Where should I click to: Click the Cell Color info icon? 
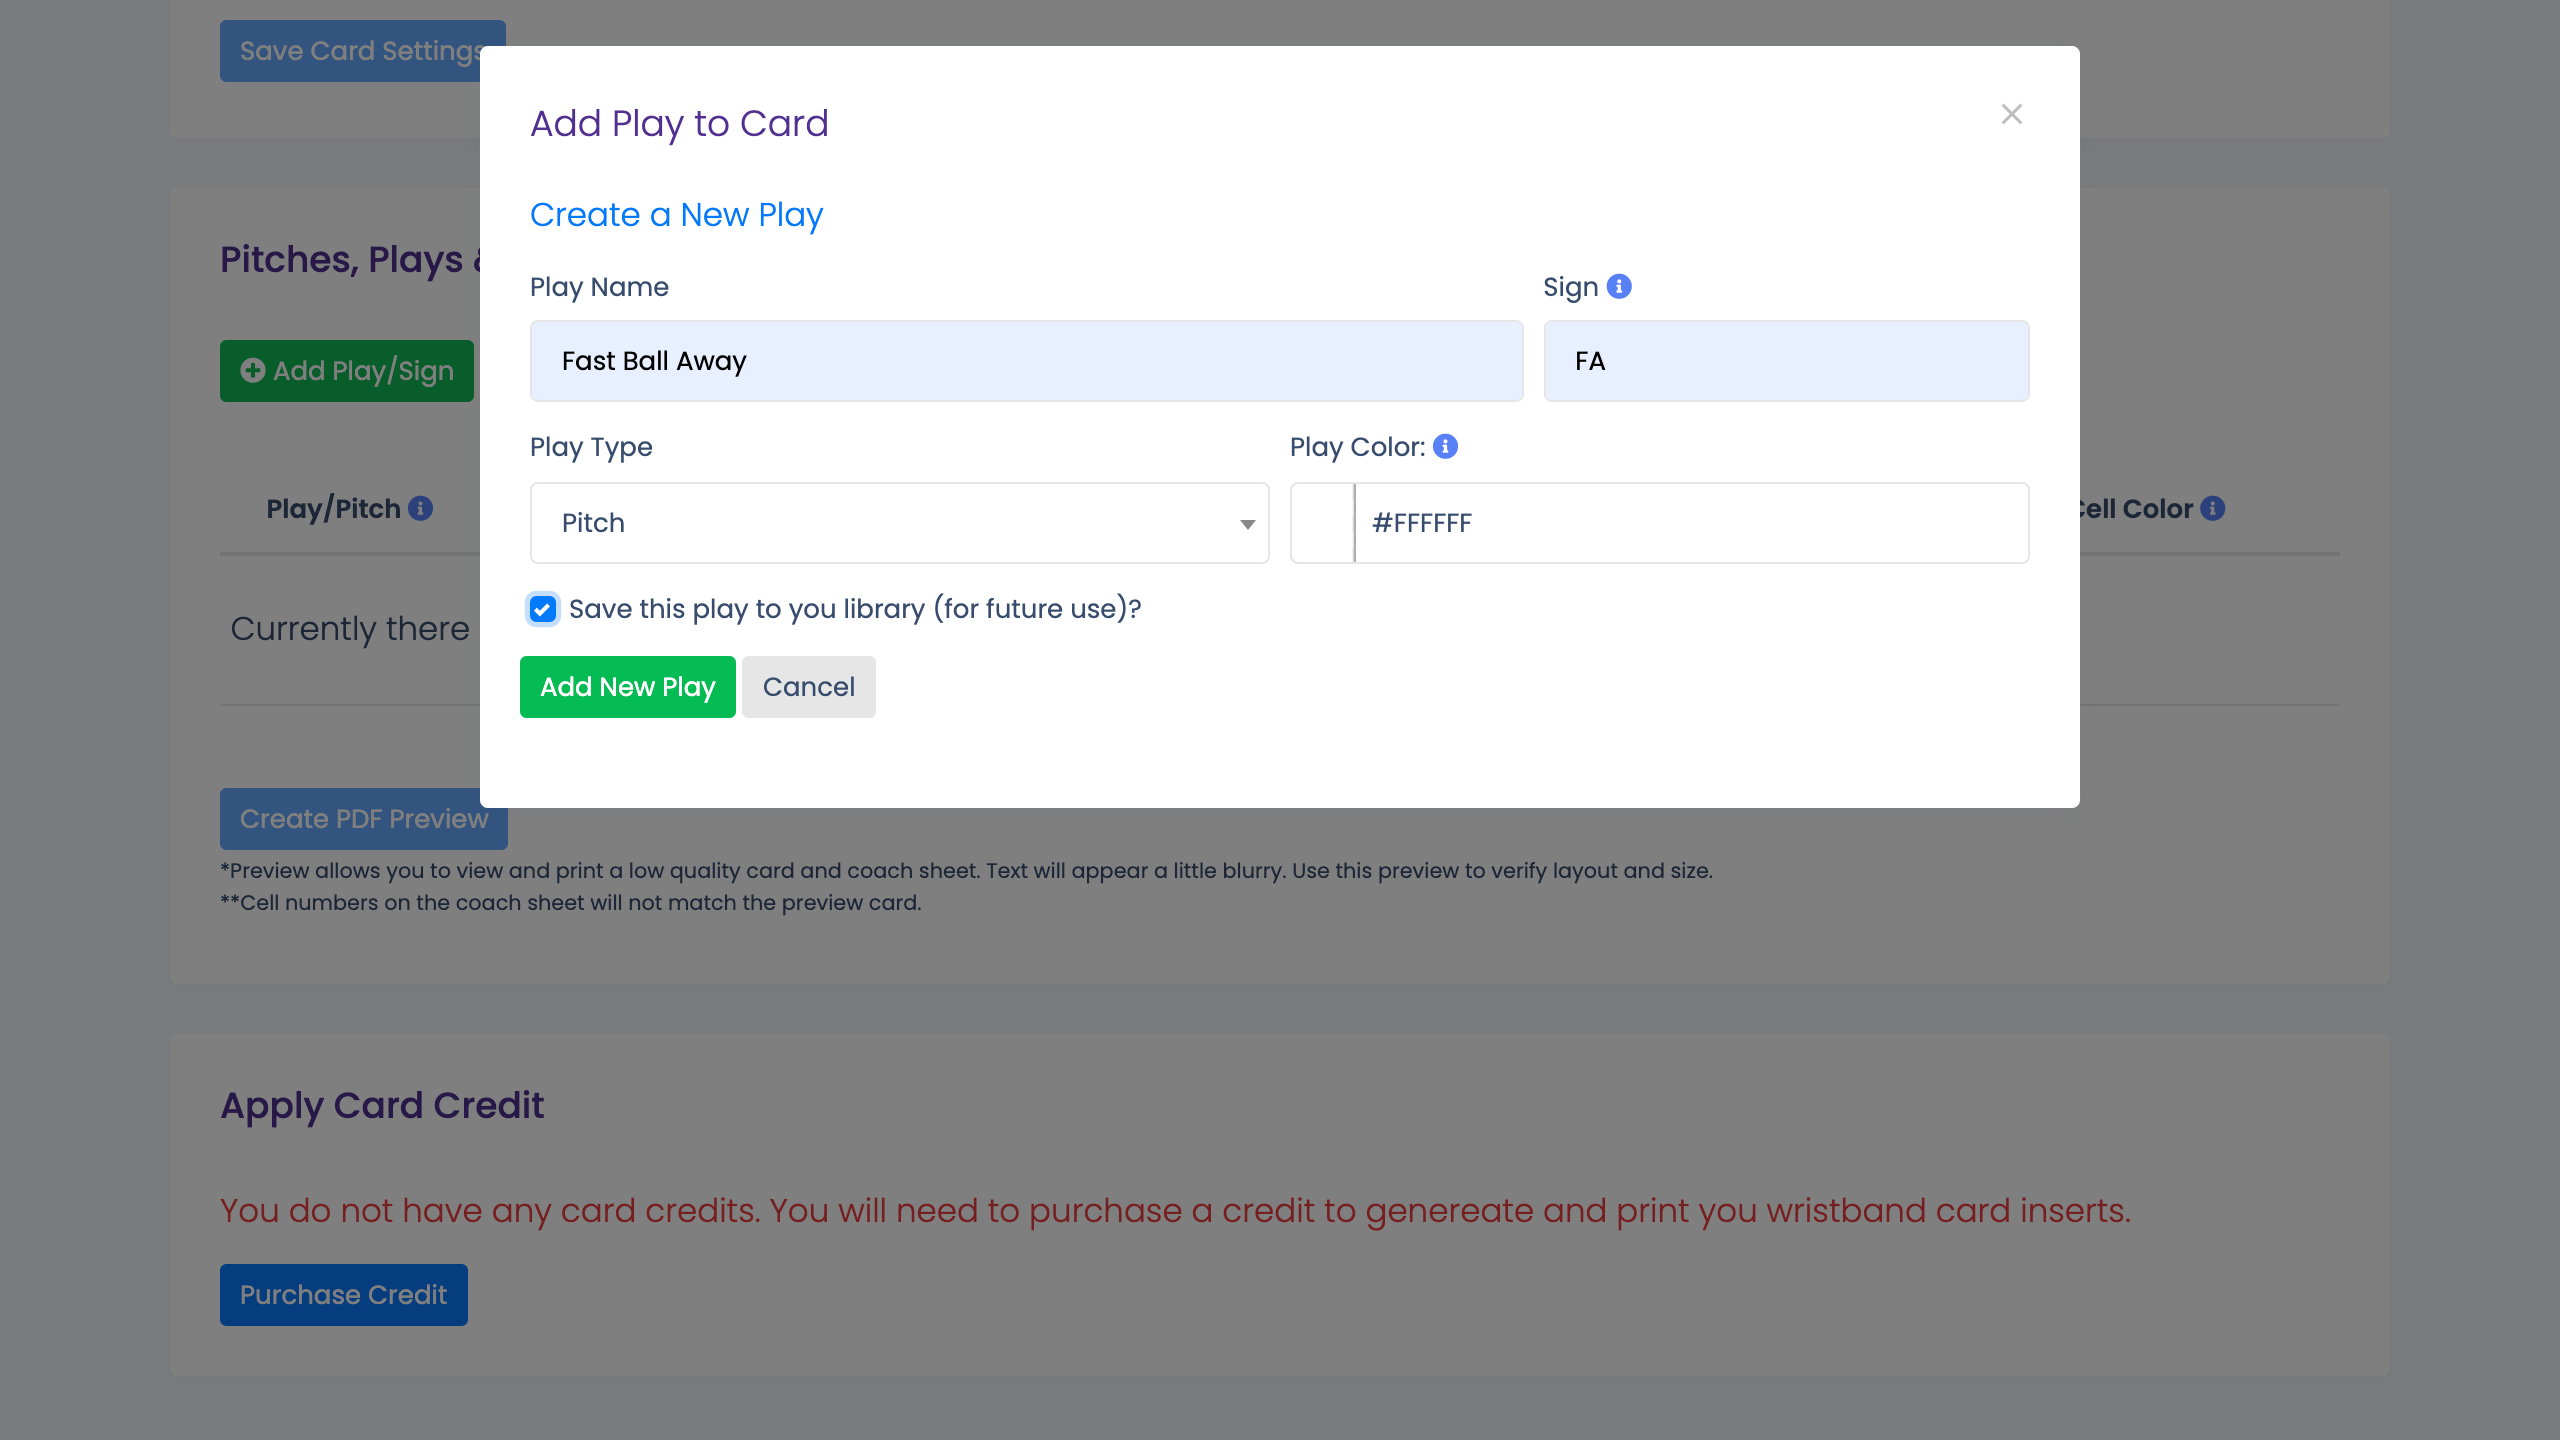pyautogui.click(x=2210, y=509)
